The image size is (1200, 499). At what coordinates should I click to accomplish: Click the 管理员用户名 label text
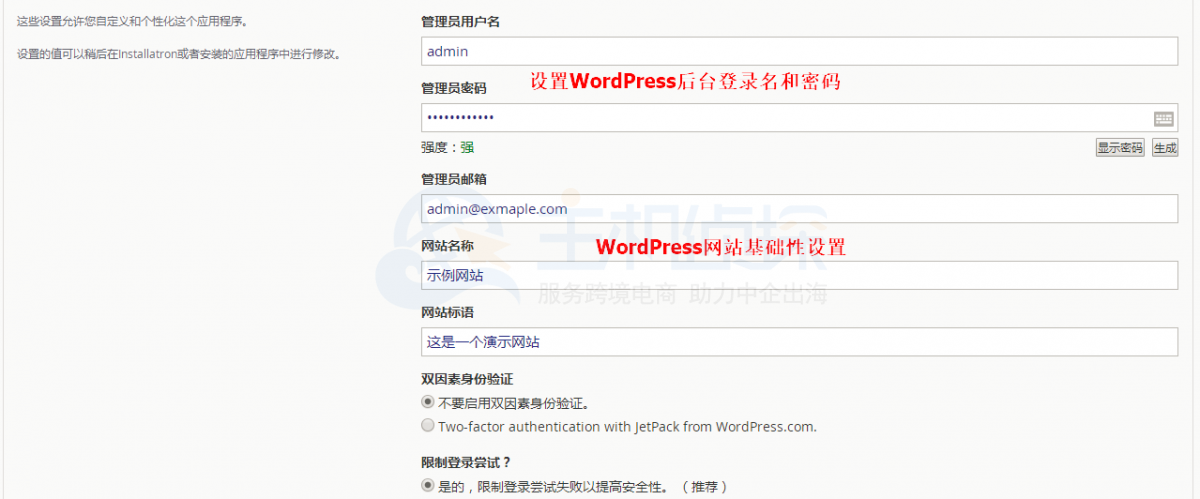click(x=460, y=21)
